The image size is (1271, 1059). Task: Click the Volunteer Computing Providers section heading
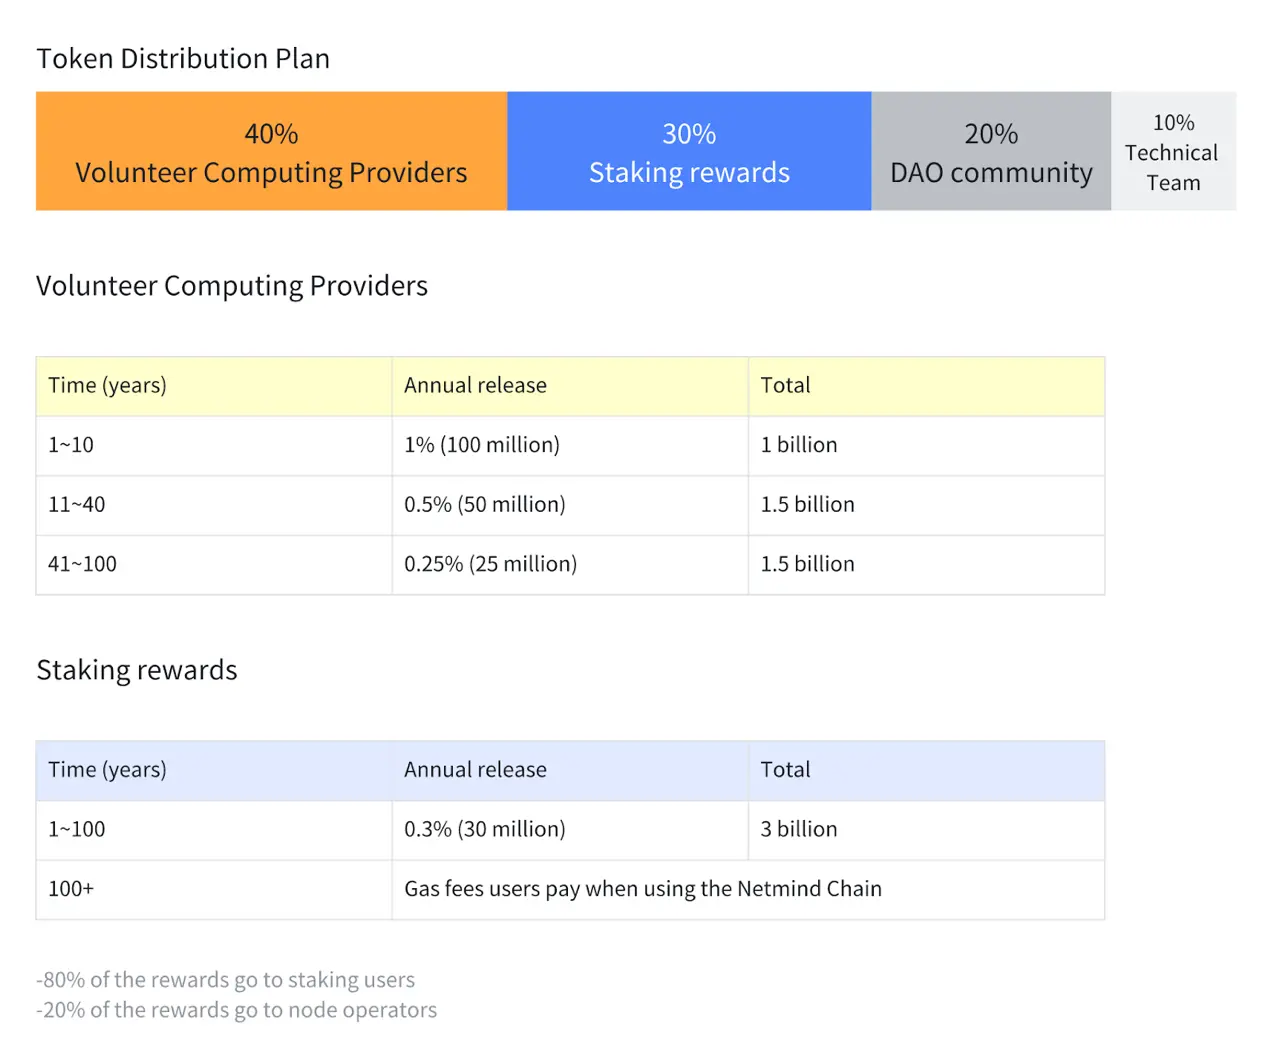pos(232,286)
